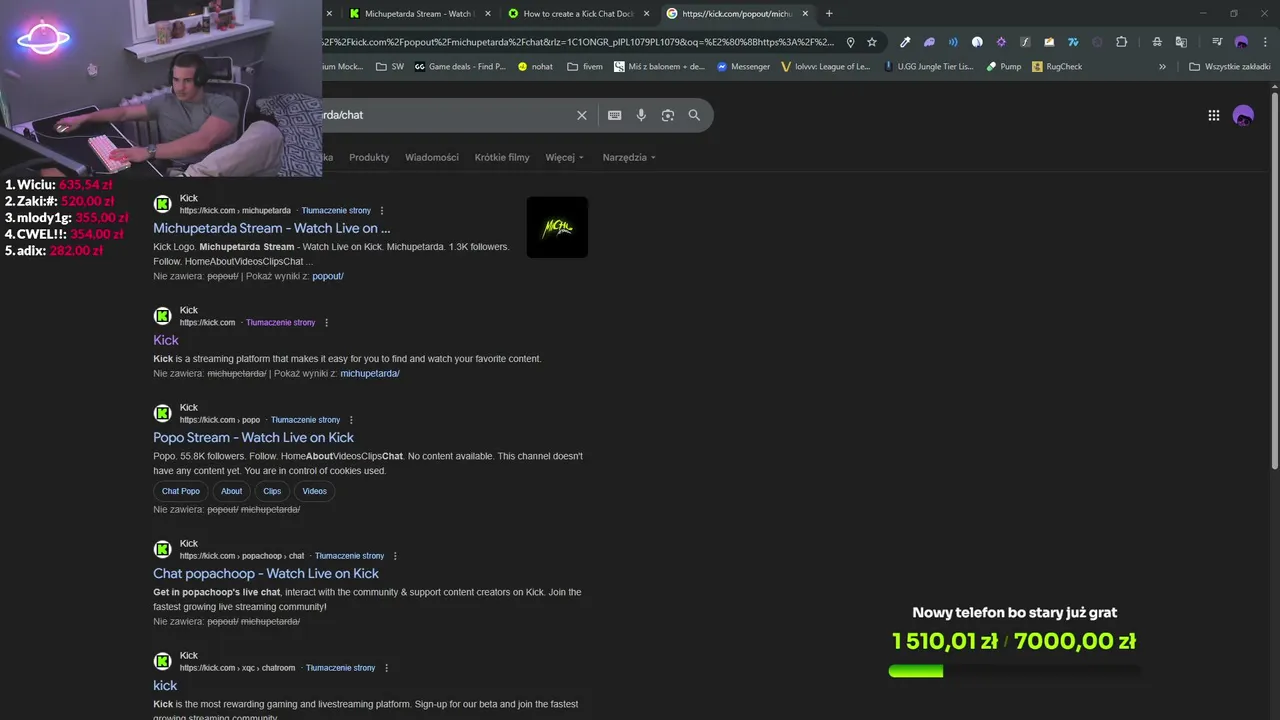Open the Messenger bookmark

(x=743, y=67)
